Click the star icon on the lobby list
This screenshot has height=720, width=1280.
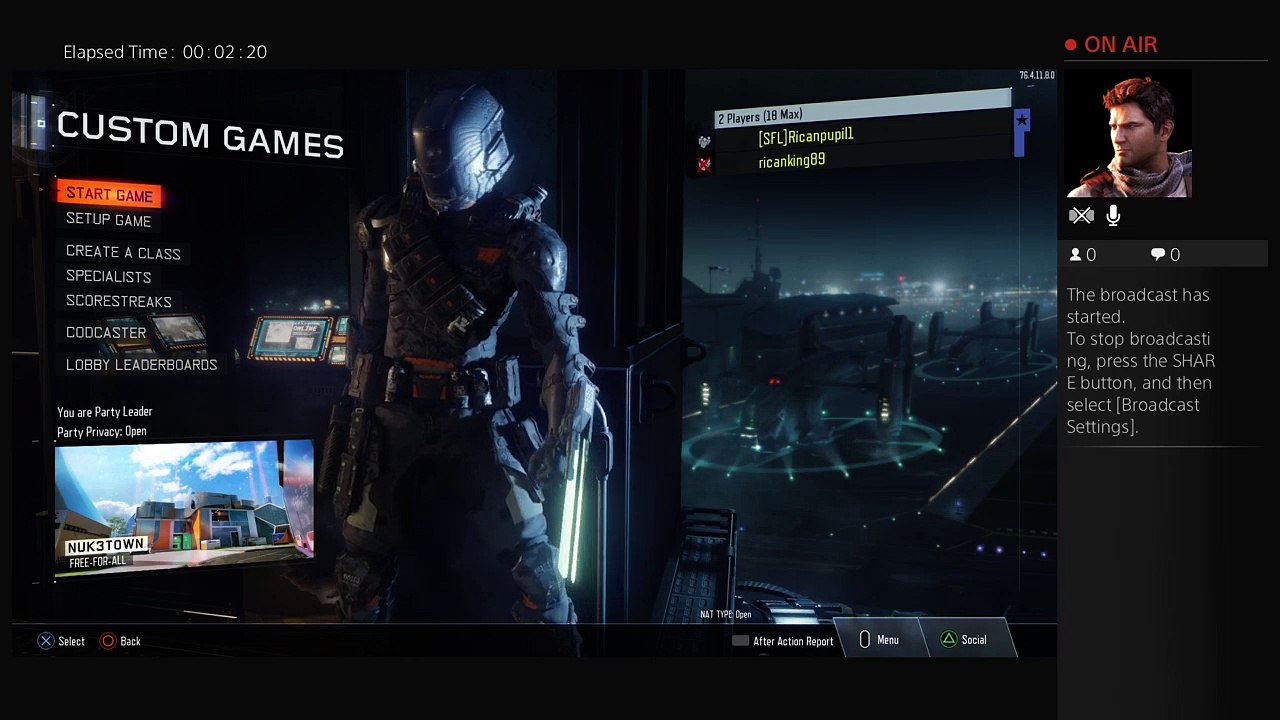(x=1021, y=120)
